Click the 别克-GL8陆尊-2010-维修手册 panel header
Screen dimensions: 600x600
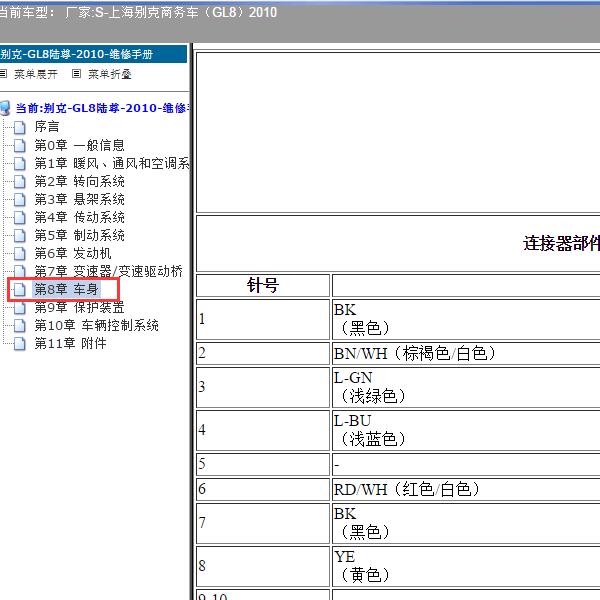tap(93, 54)
